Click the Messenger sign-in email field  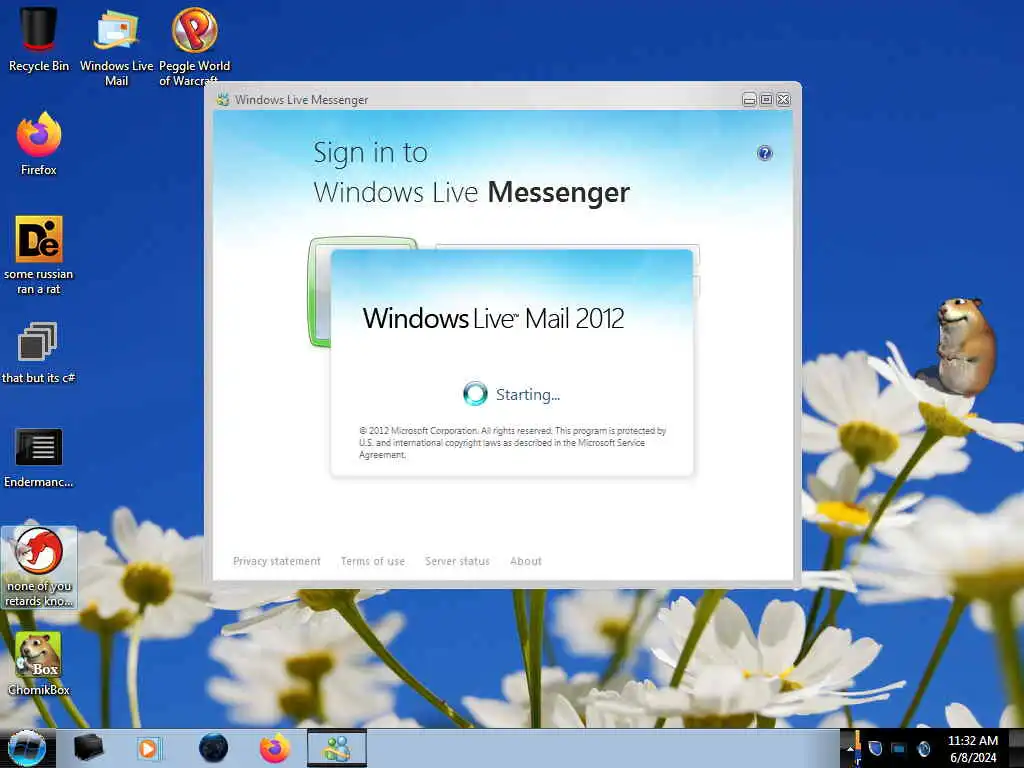(x=567, y=248)
